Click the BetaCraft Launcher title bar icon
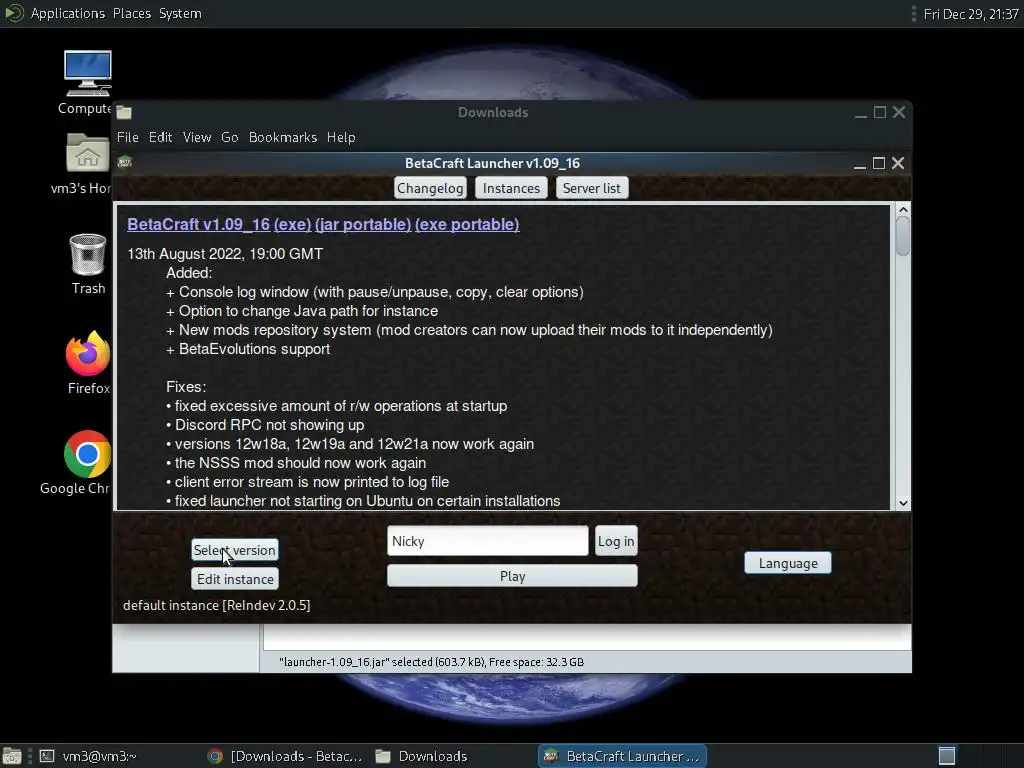The height and width of the screenshot is (768, 1024). (125, 162)
